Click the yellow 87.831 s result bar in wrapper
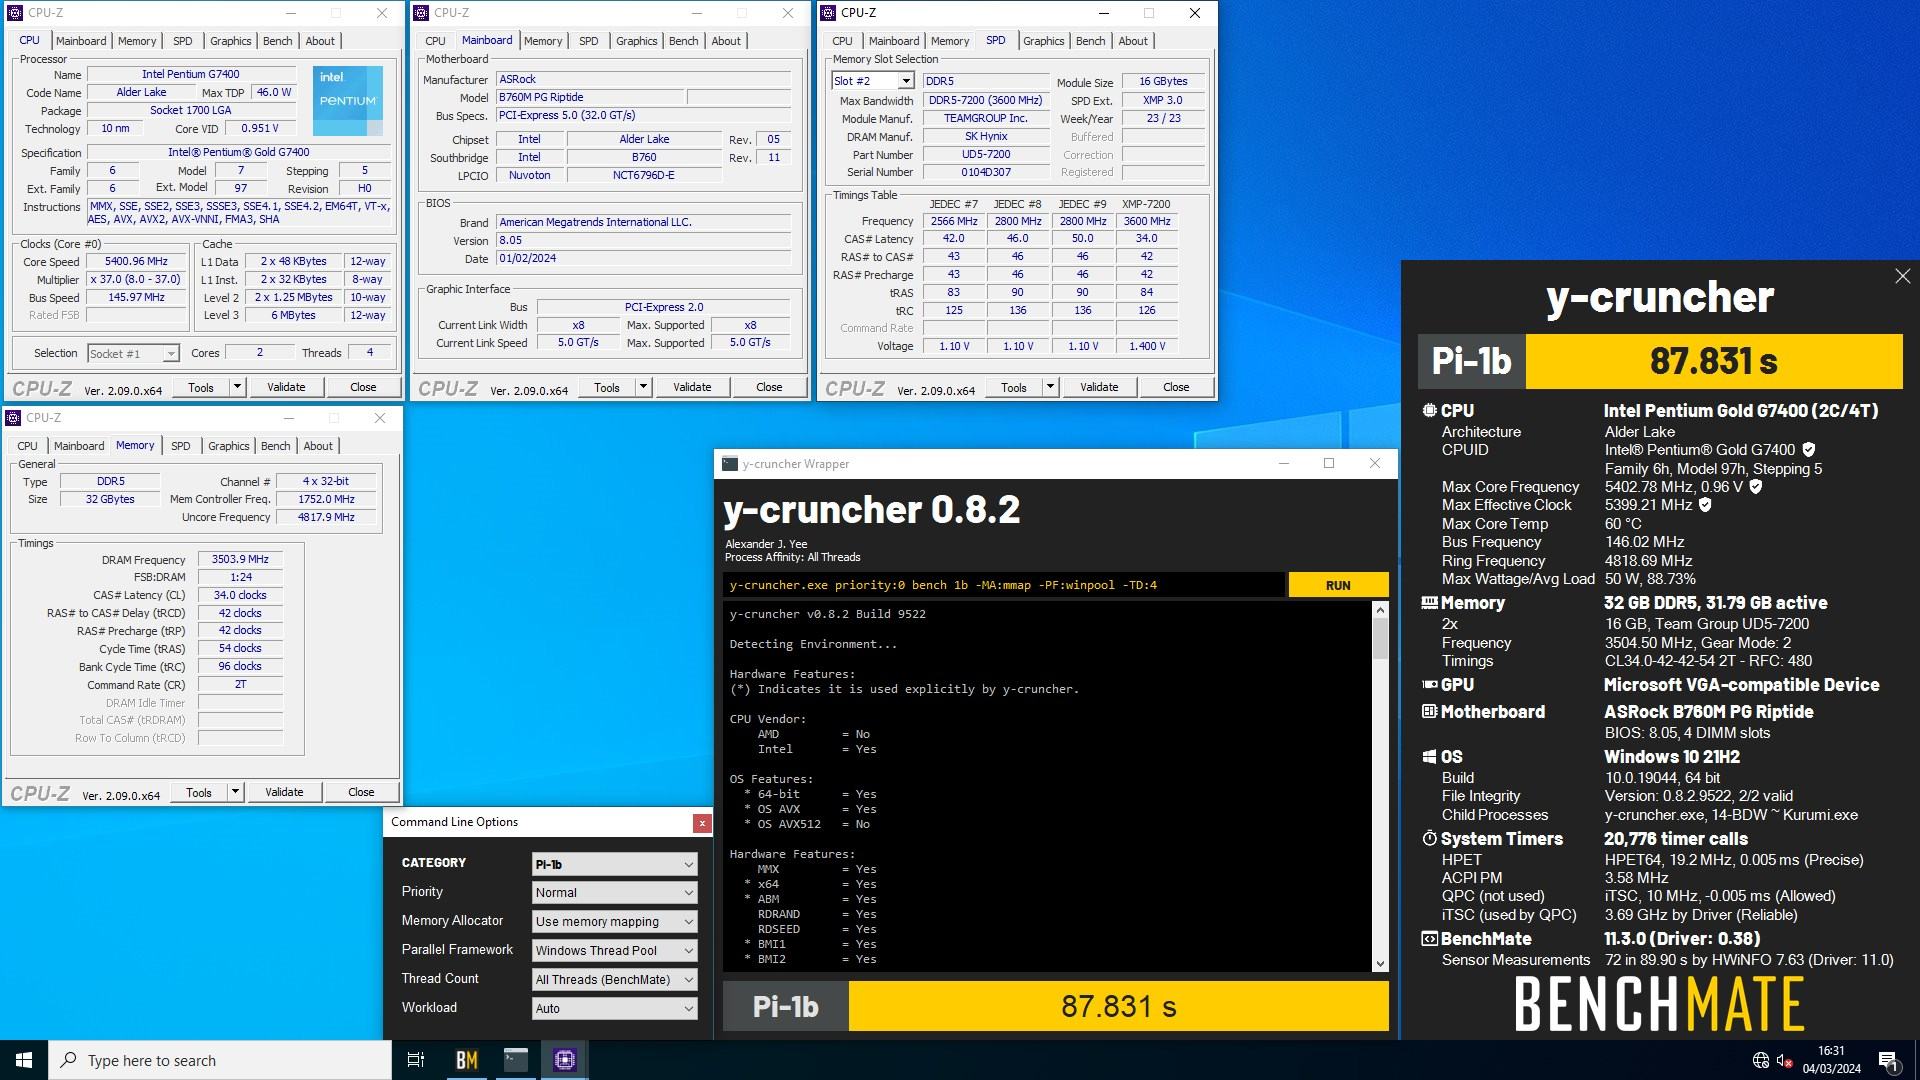The width and height of the screenshot is (1920, 1080). click(1118, 1006)
